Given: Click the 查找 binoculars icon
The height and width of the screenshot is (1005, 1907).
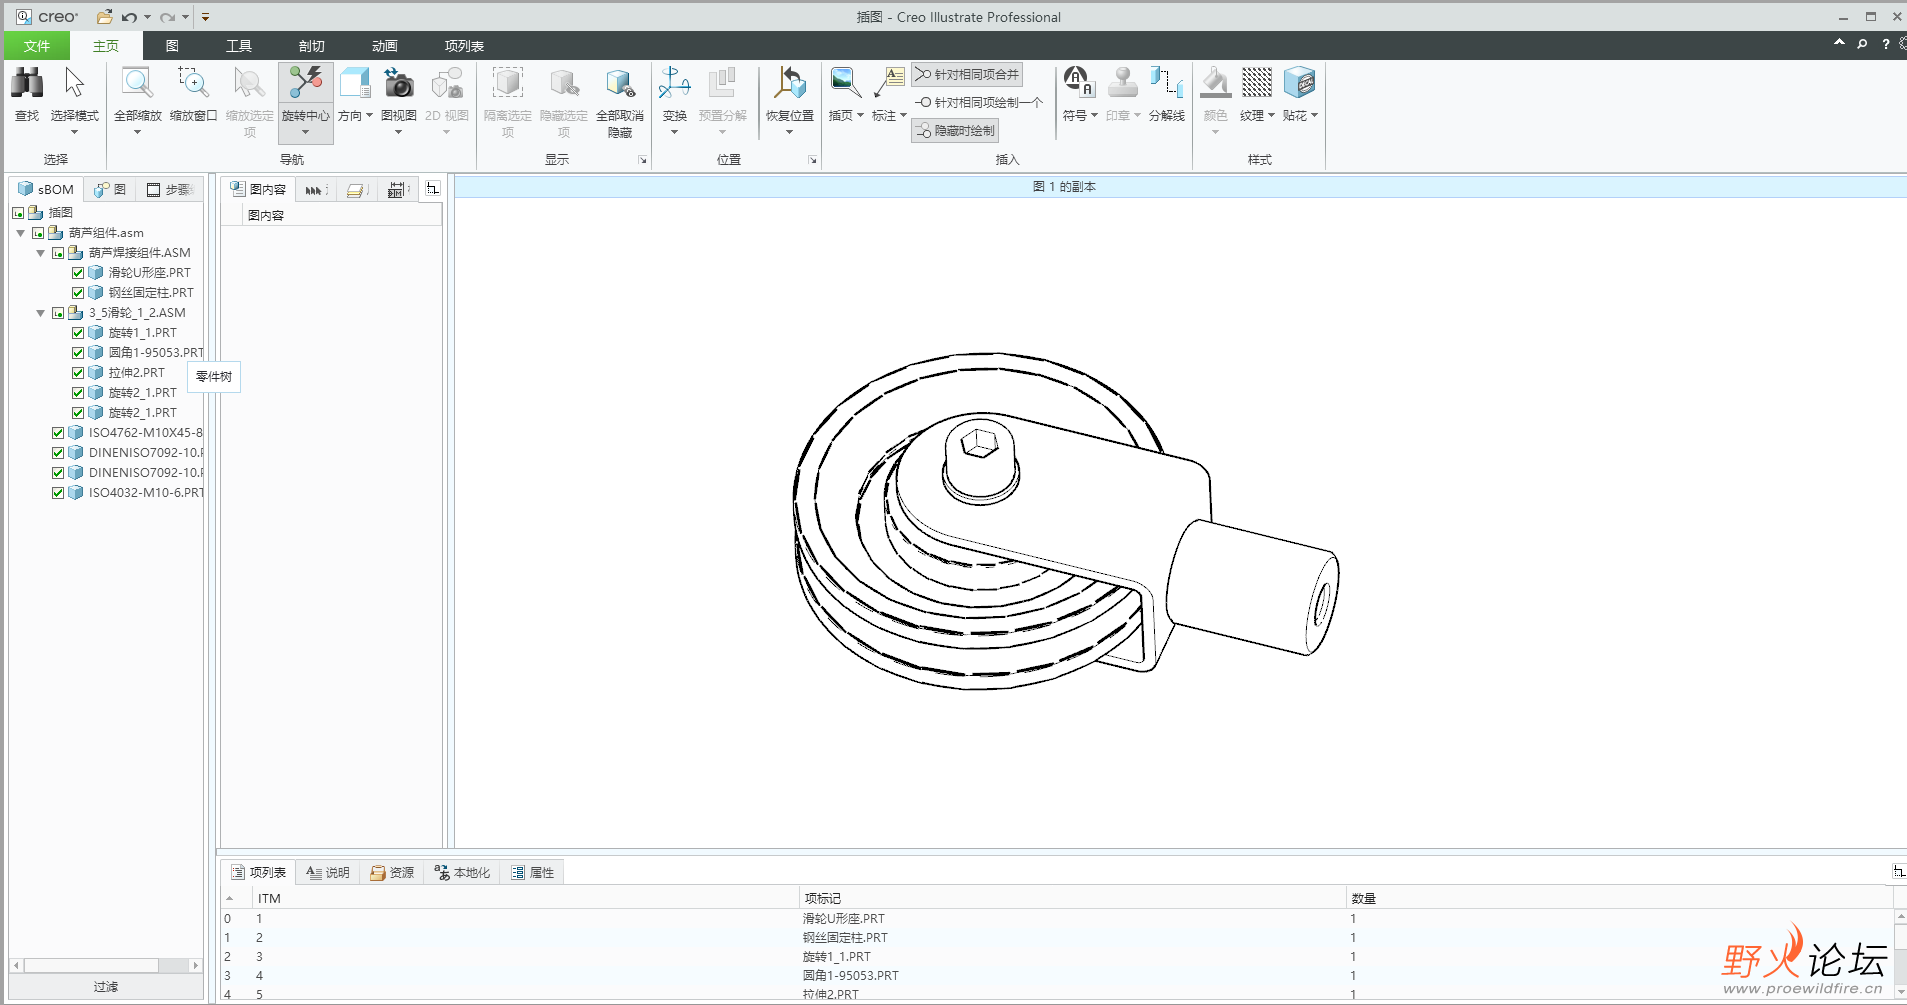Looking at the screenshot, I should click(x=27, y=84).
